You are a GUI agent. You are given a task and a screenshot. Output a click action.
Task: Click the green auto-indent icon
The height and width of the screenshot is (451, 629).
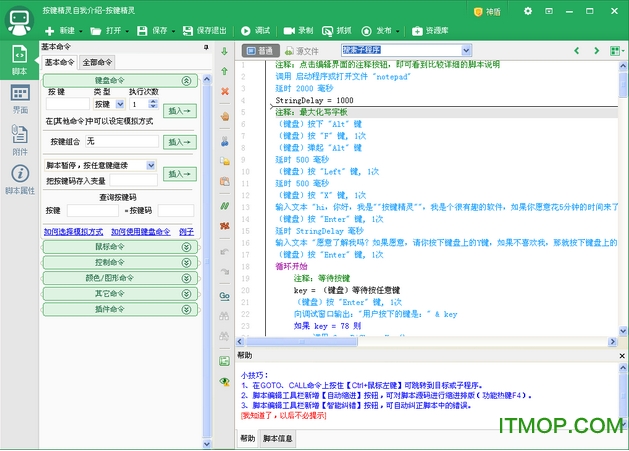[x=225, y=361]
